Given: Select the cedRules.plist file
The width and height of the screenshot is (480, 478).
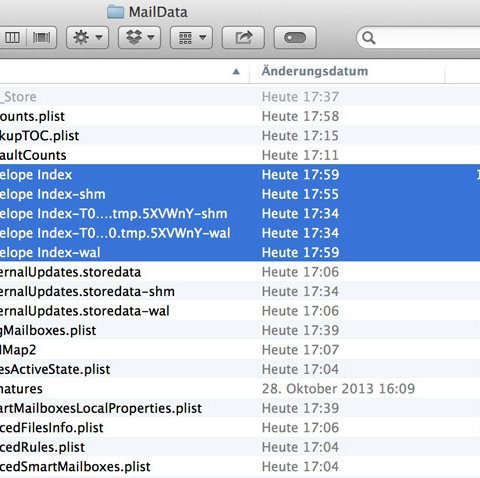Looking at the screenshot, I should click(240, 447).
